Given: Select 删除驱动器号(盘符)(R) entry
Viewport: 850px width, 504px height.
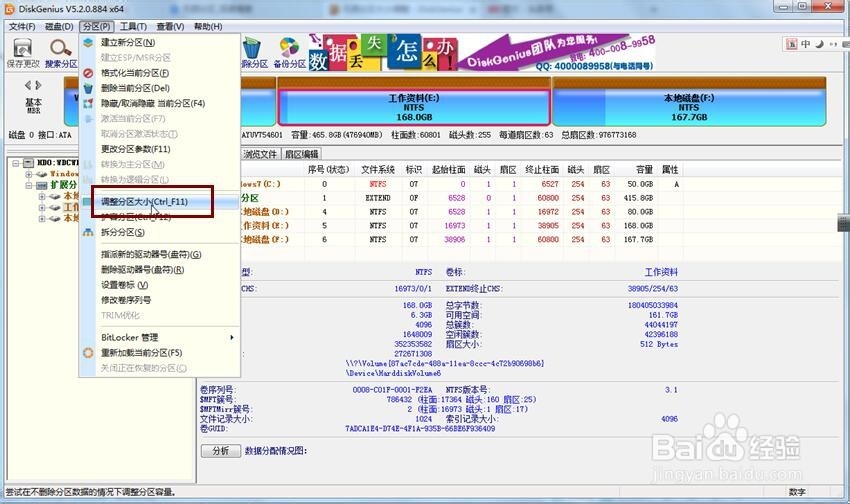Looking at the screenshot, I should point(143,269).
